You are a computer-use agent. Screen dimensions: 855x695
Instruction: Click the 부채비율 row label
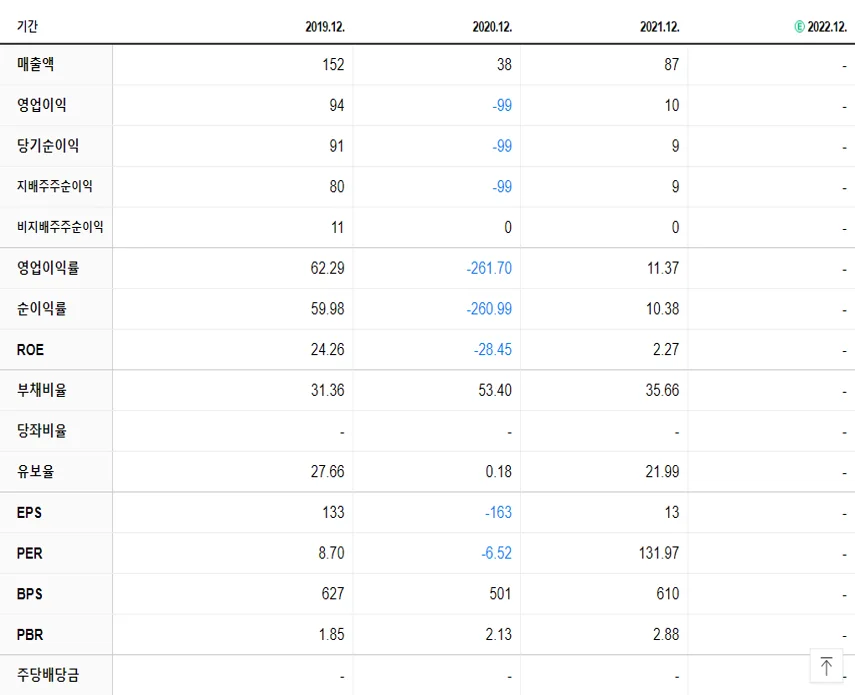42,390
